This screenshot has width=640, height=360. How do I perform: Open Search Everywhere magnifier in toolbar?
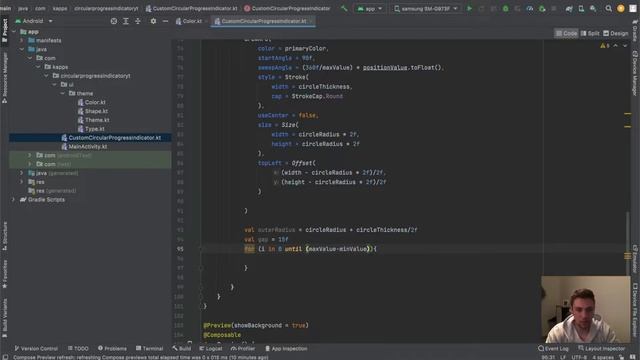pos(608,8)
